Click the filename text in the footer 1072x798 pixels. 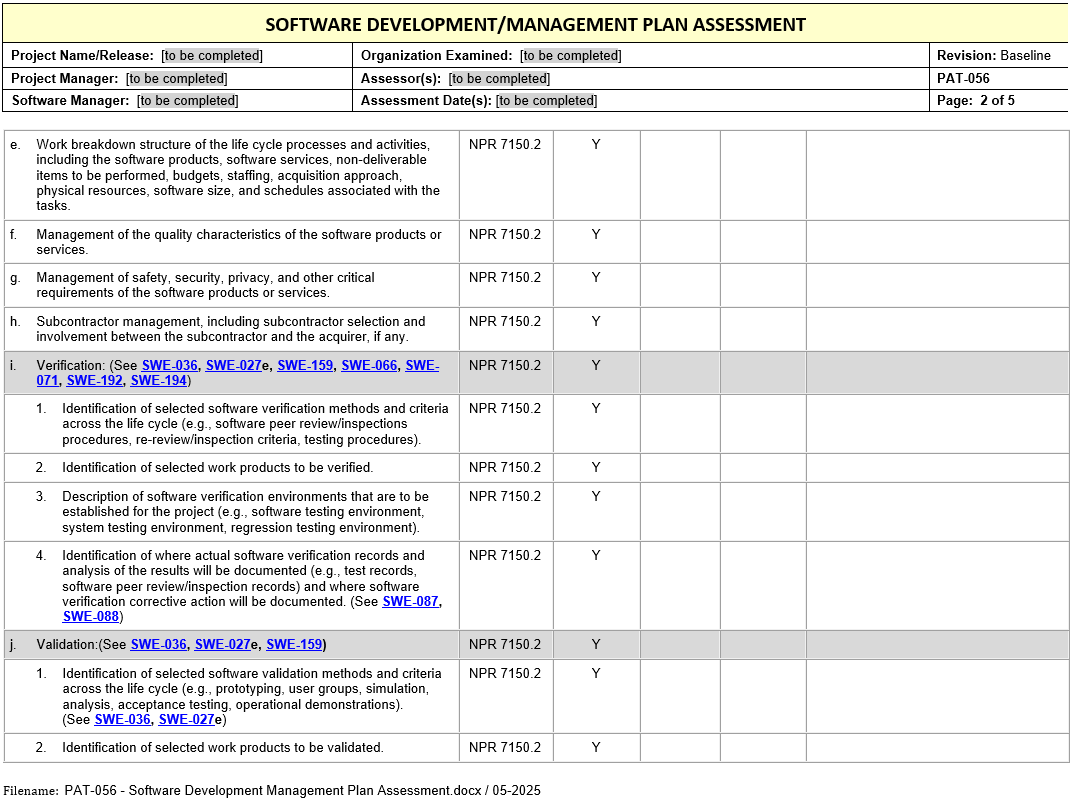pos(302,790)
